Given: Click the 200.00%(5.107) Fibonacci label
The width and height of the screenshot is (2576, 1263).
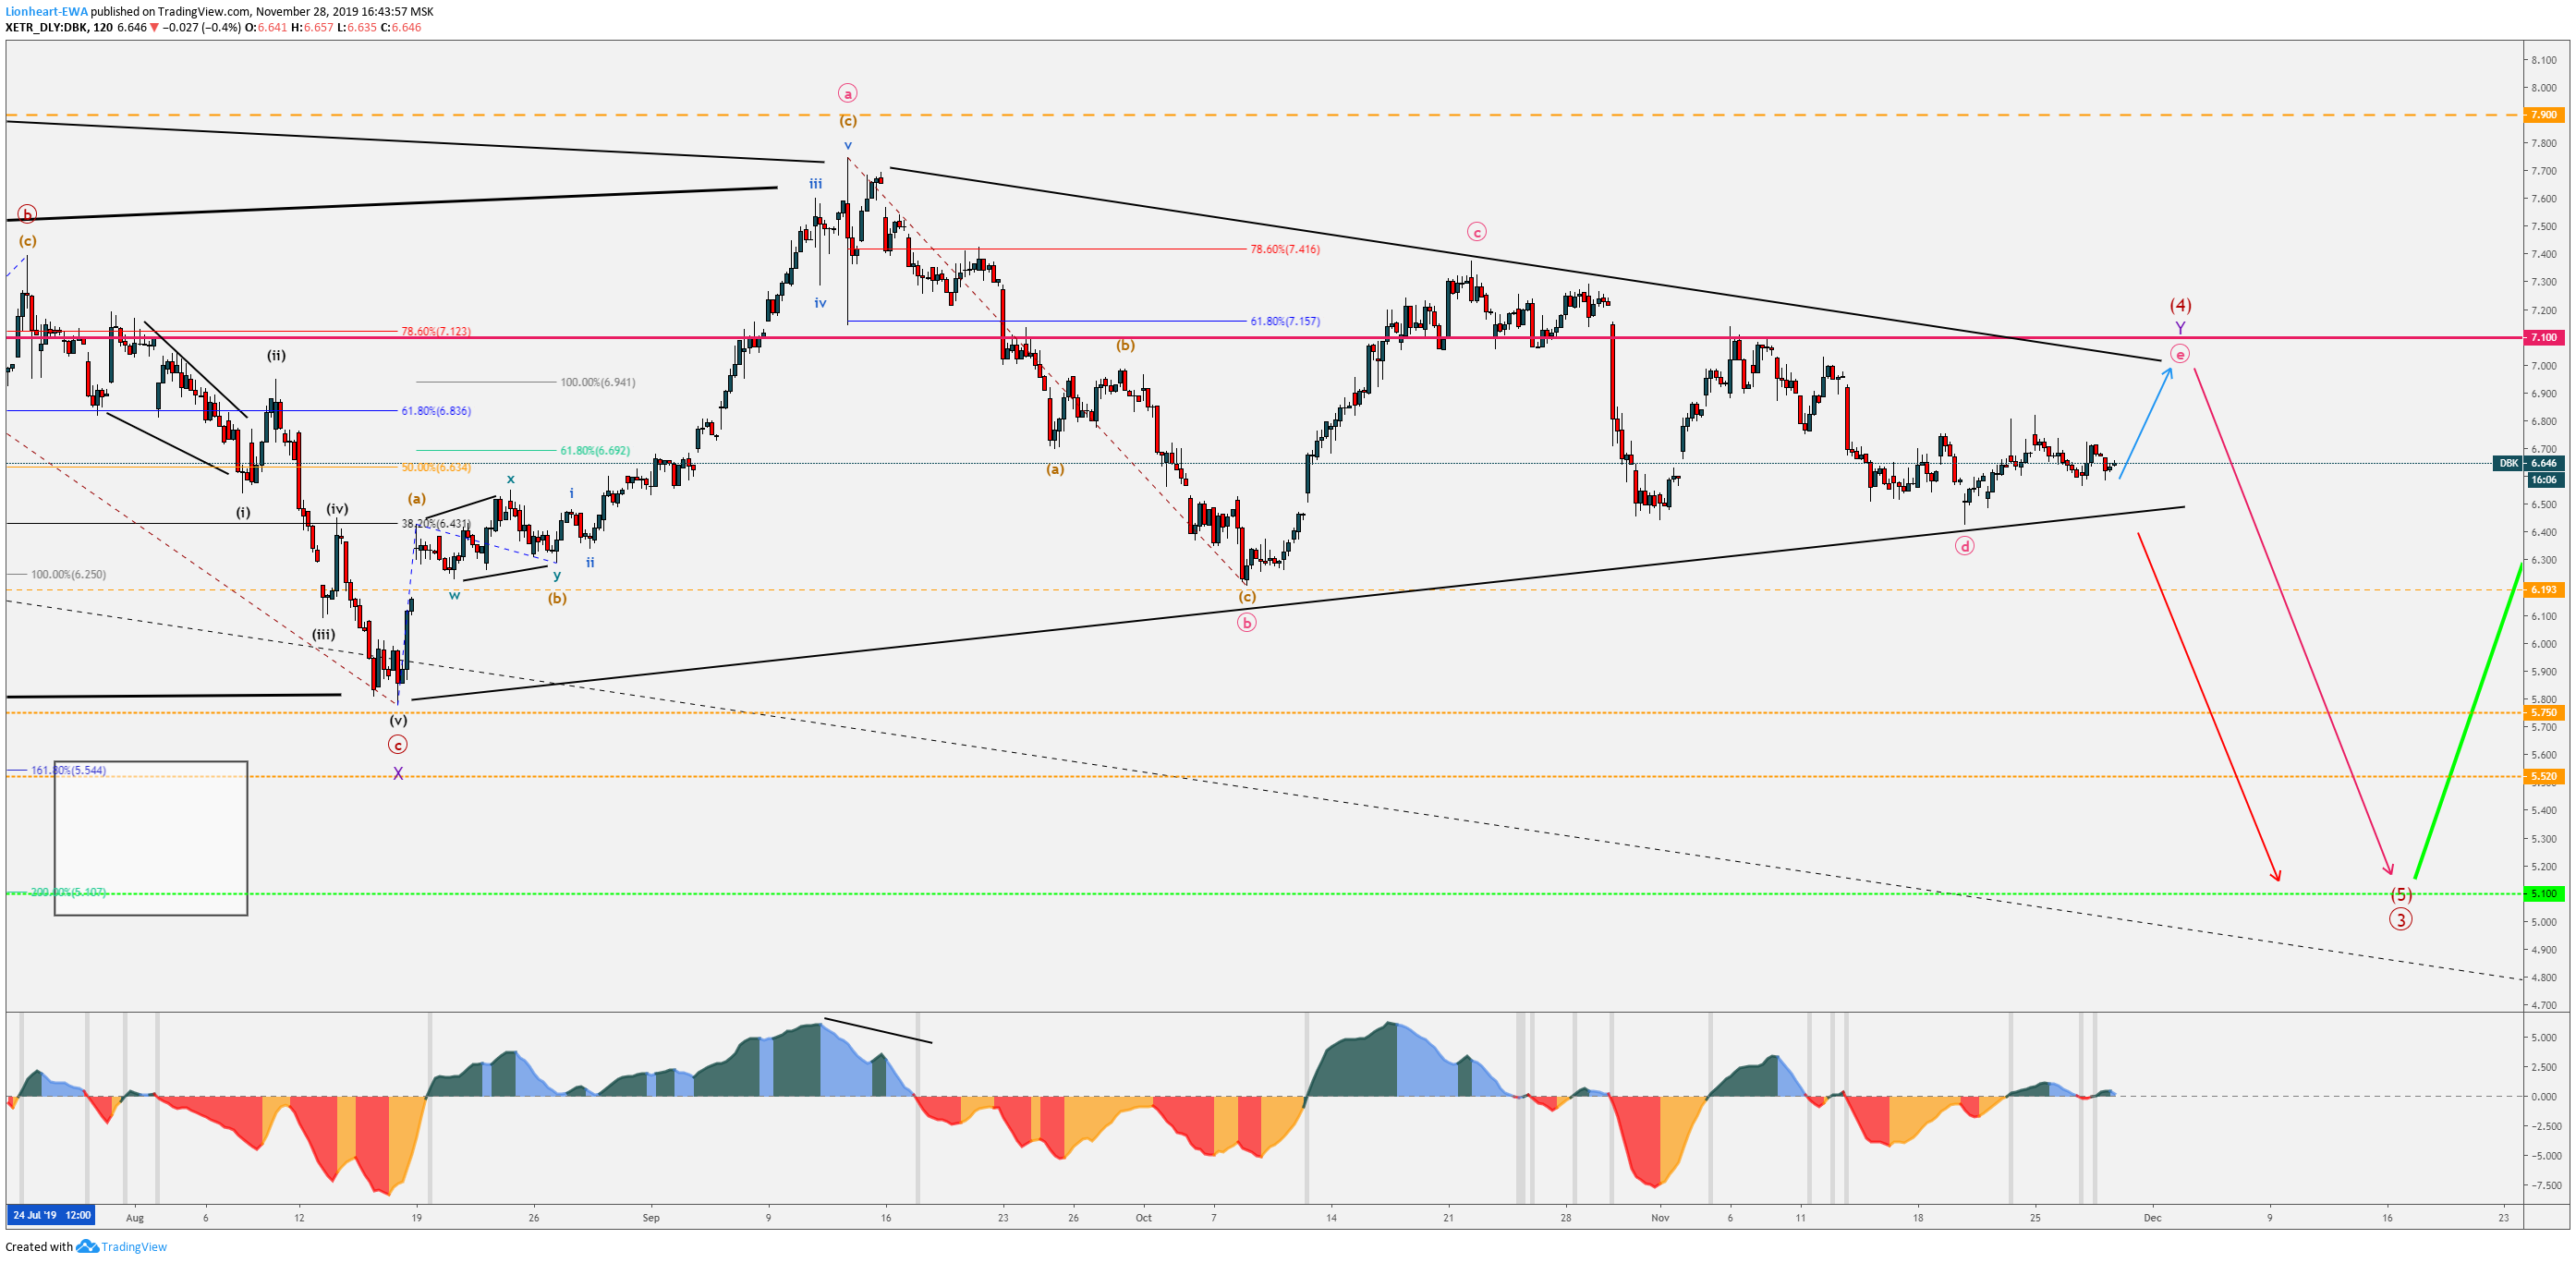Looking at the screenshot, I should tap(68, 892).
